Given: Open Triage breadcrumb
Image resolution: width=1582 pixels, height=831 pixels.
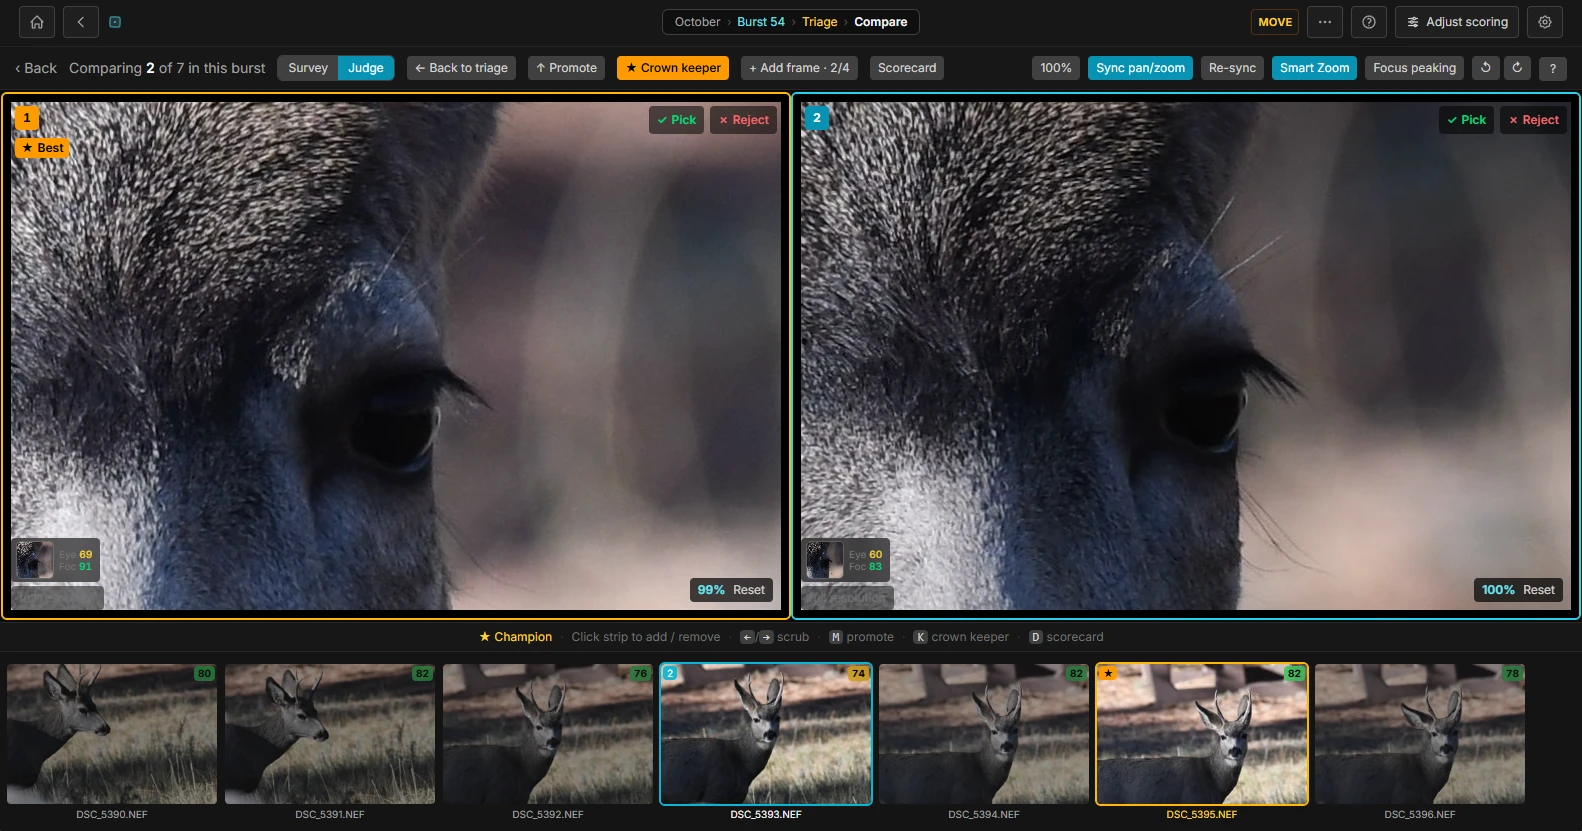Looking at the screenshot, I should tap(820, 22).
